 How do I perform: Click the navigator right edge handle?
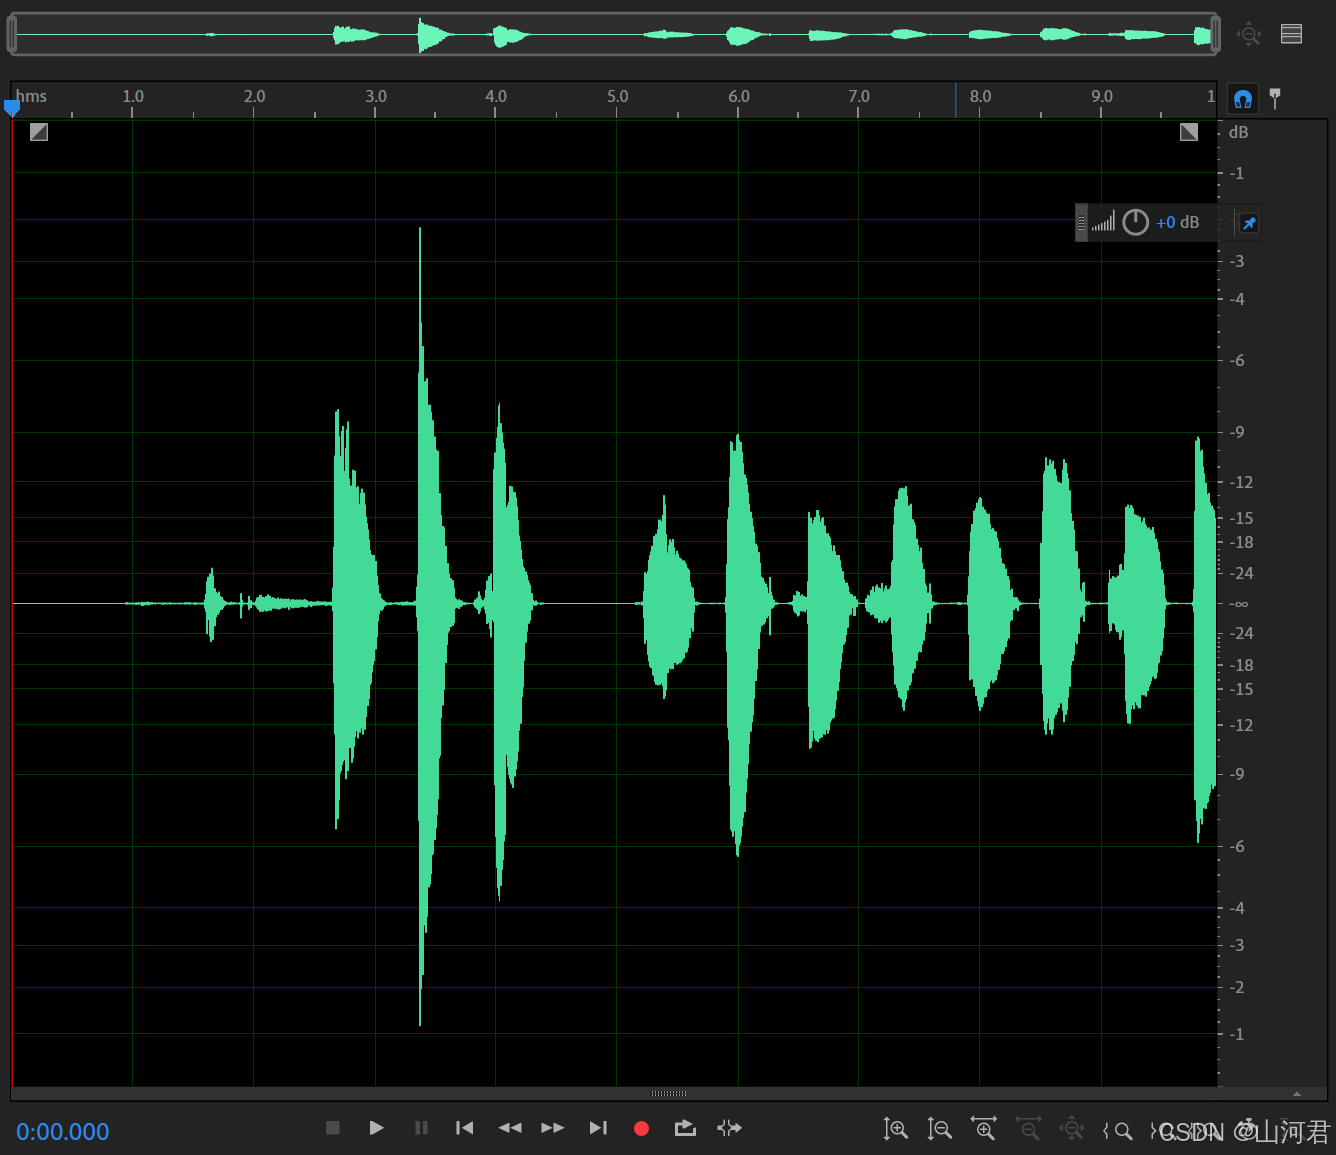1215,34
